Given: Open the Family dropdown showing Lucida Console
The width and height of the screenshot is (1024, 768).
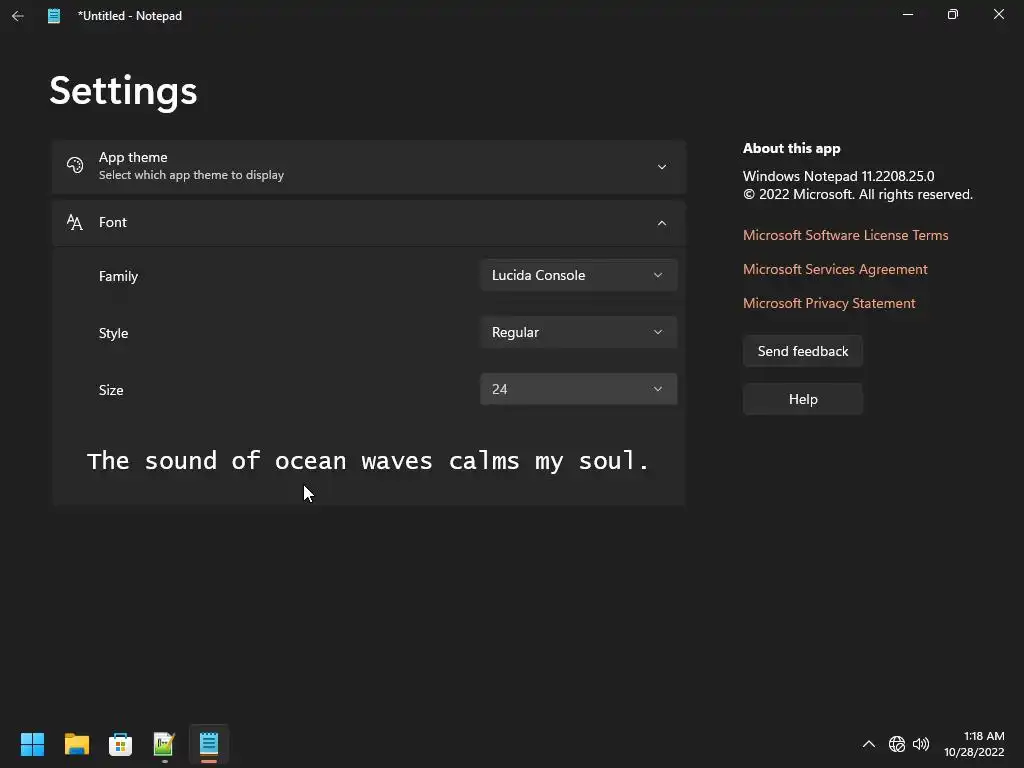Looking at the screenshot, I should click(x=579, y=276).
